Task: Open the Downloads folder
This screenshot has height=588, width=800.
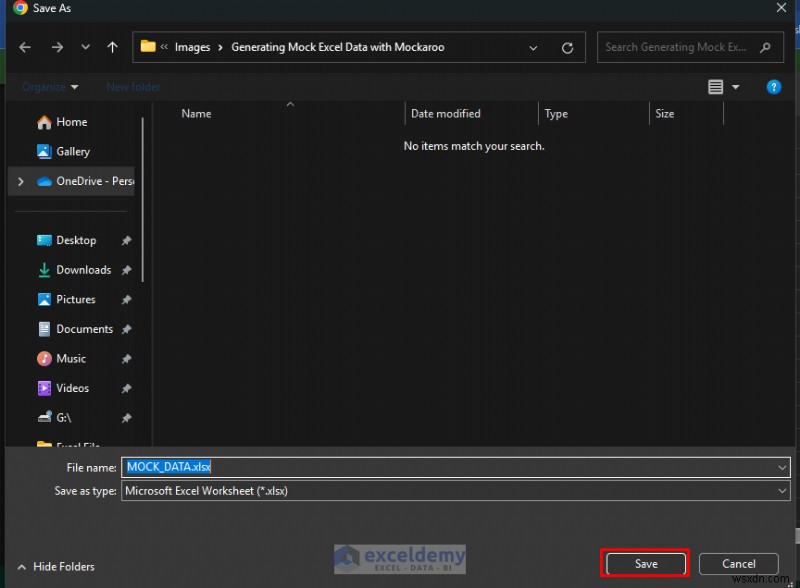Action: coord(84,270)
